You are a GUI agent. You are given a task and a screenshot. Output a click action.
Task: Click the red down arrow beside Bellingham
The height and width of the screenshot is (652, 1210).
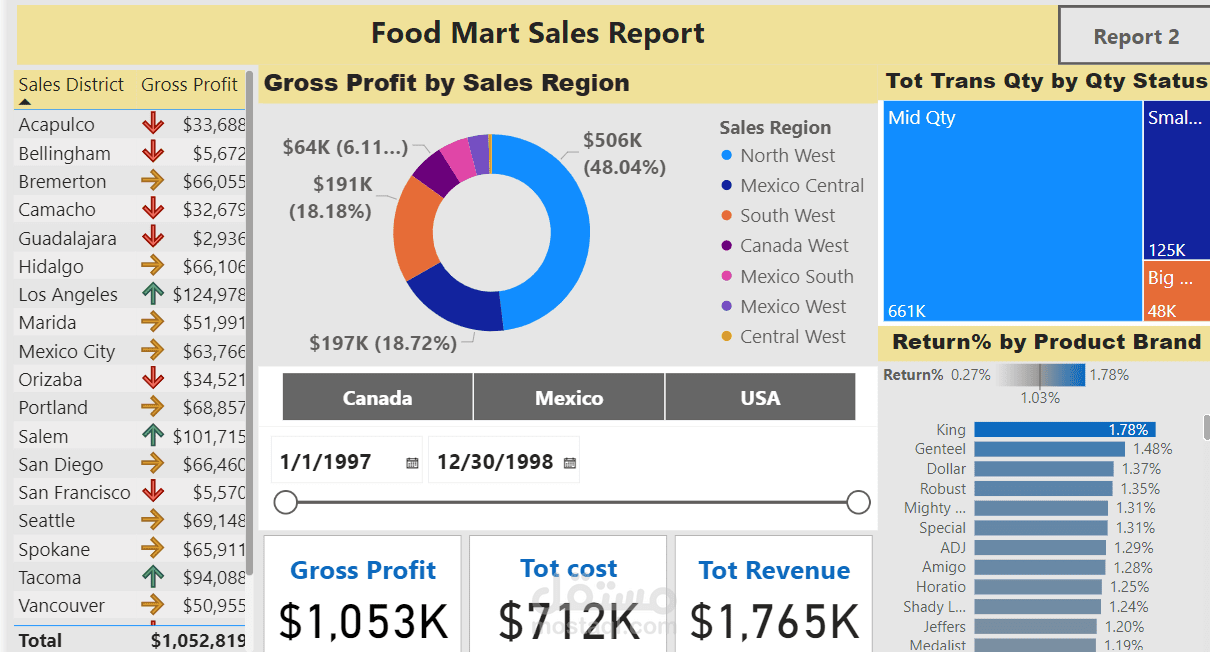pyautogui.click(x=152, y=153)
